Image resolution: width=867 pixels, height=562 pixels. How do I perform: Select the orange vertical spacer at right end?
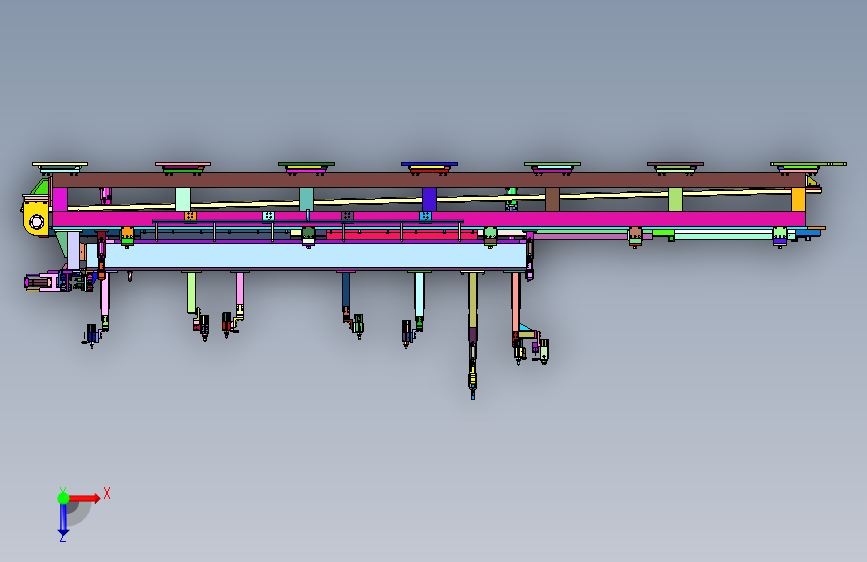click(x=798, y=199)
